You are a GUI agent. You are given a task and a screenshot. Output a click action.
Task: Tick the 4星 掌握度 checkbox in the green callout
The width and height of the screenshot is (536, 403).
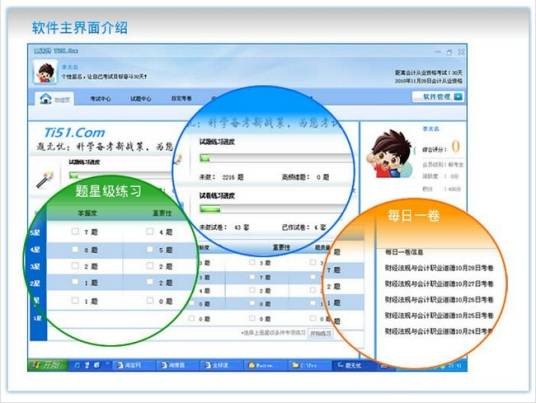click(x=75, y=250)
